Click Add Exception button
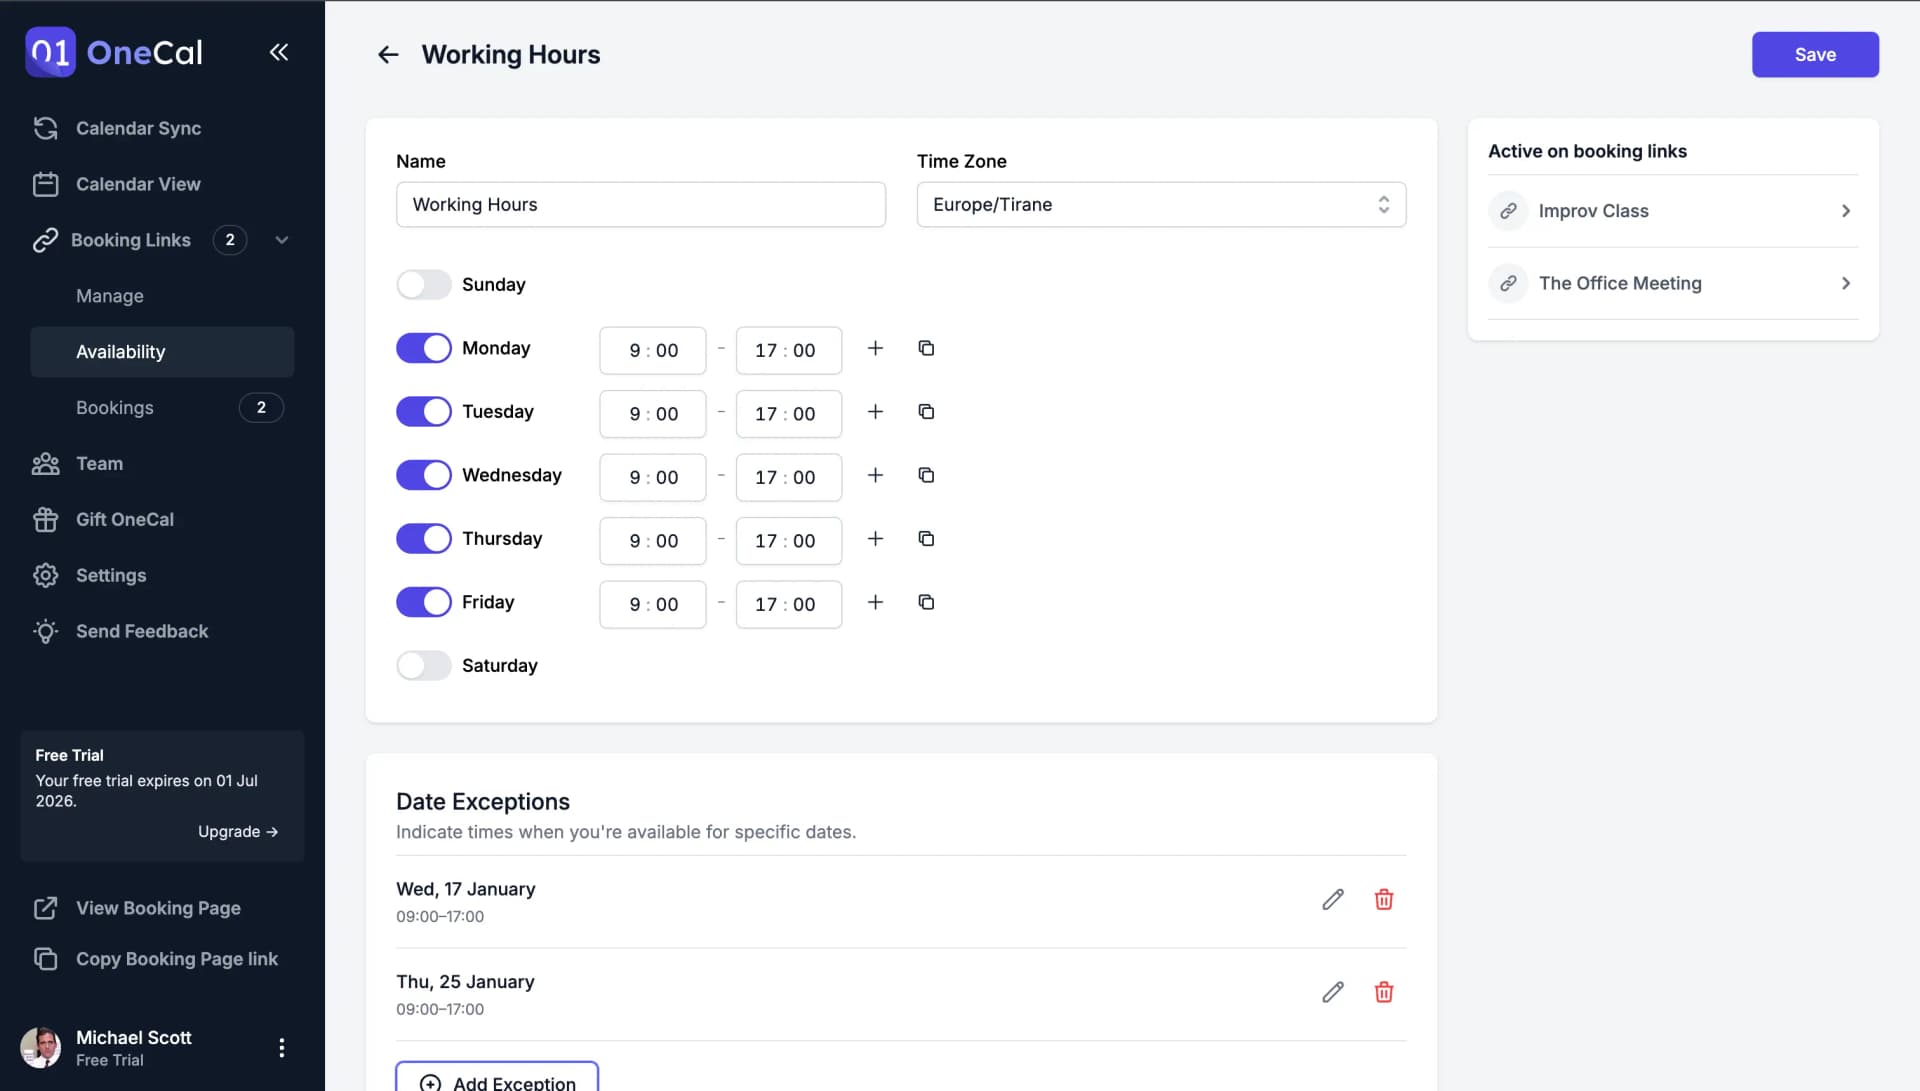This screenshot has width=1920, height=1091. [496, 1079]
